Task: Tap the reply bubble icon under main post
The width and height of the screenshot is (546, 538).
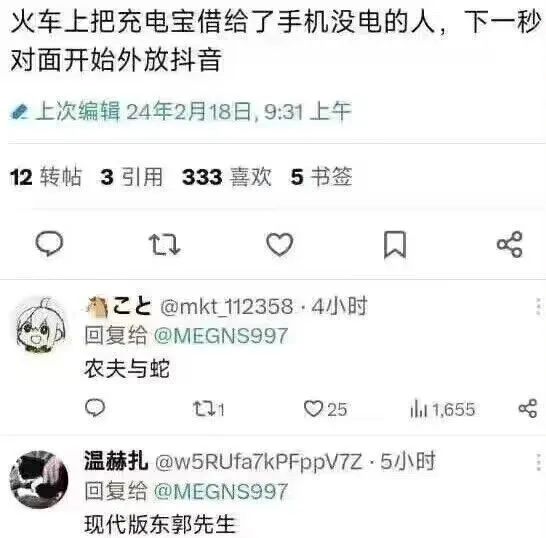Action: tap(49, 244)
